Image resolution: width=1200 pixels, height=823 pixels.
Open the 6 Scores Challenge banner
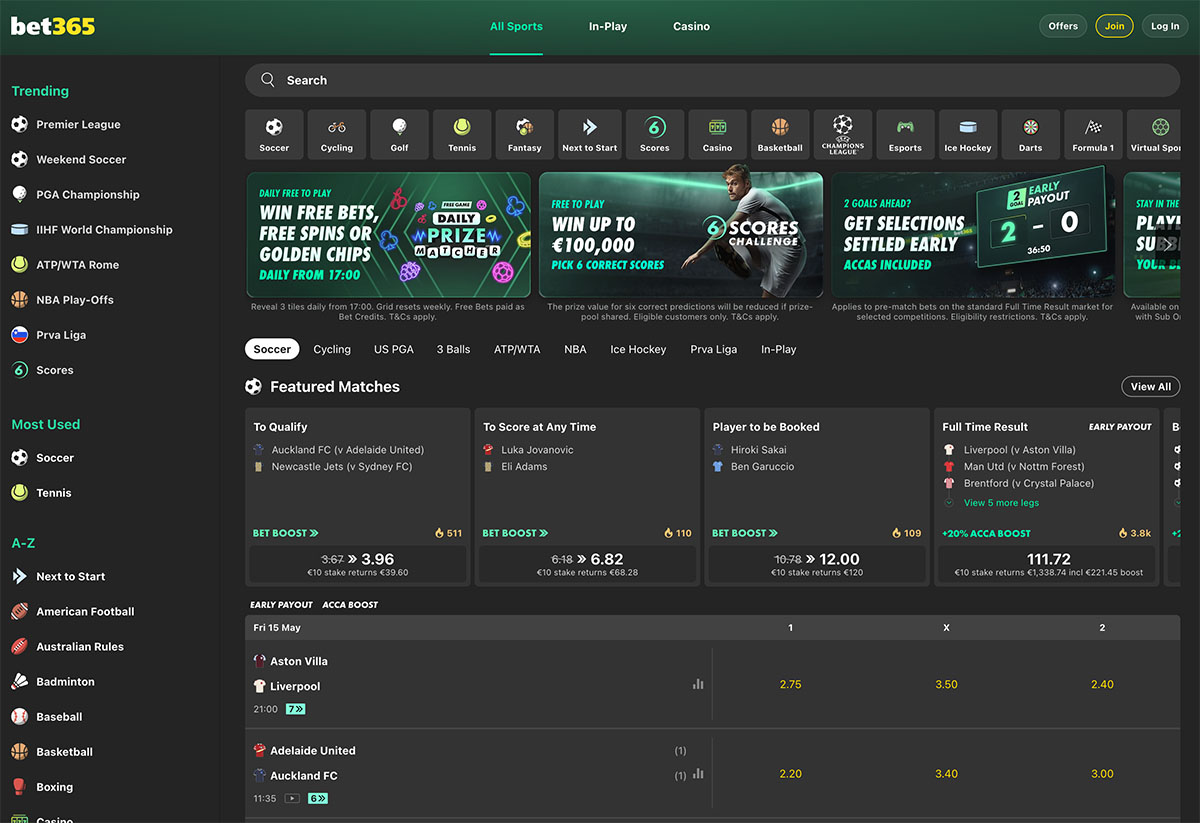pos(681,235)
